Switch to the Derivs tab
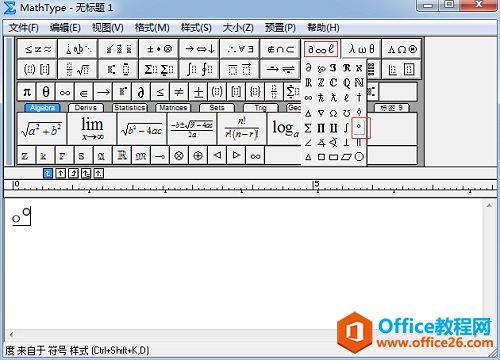The height and width of the screenshot is (360, 500). 86,108
